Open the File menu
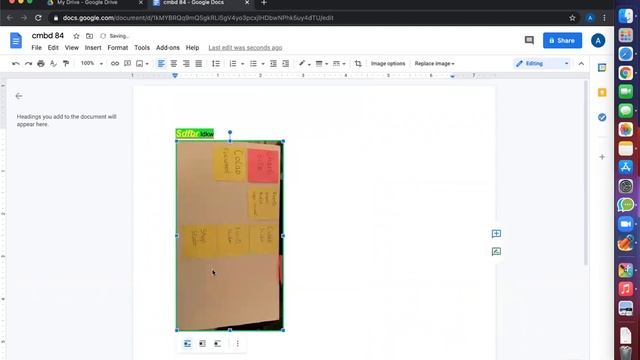 tap(36, 48)
